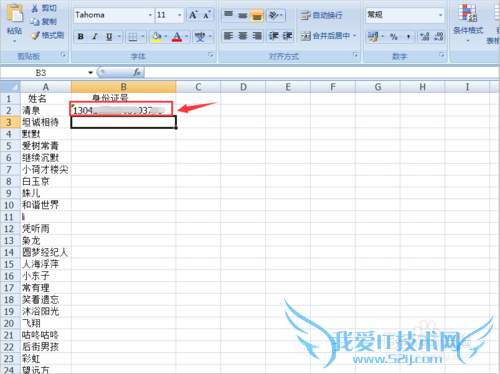Decrease font size with small A
This screenshot has width=500, height=374.
click(x=207, y=15)
